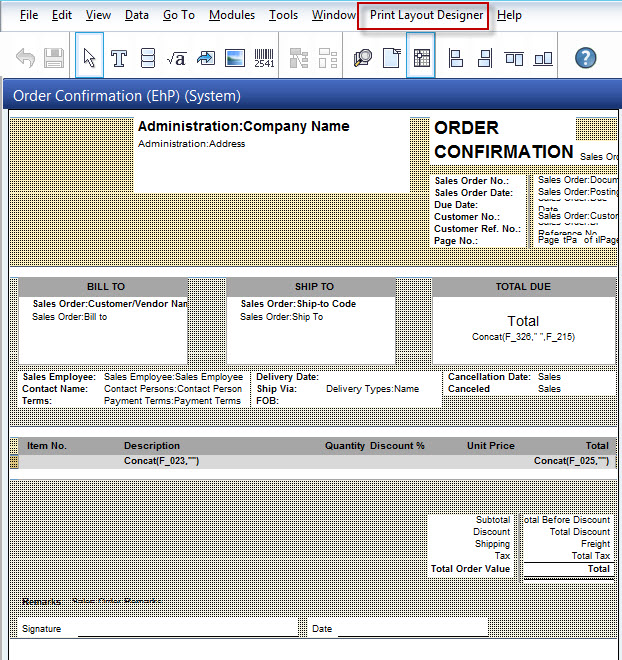Select the Total Order Value label
The image size is (622, 660).
(470, 569)
